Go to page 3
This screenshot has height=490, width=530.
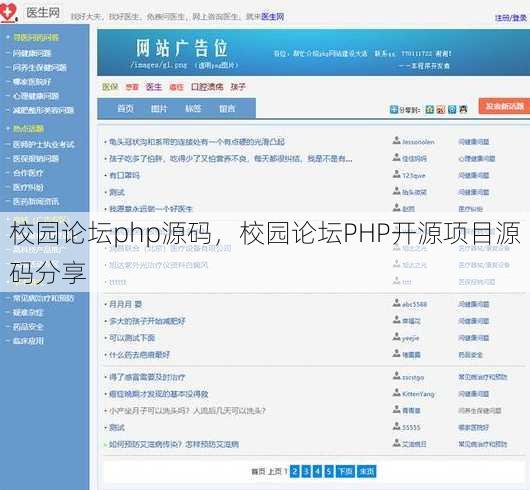point(306,471)
